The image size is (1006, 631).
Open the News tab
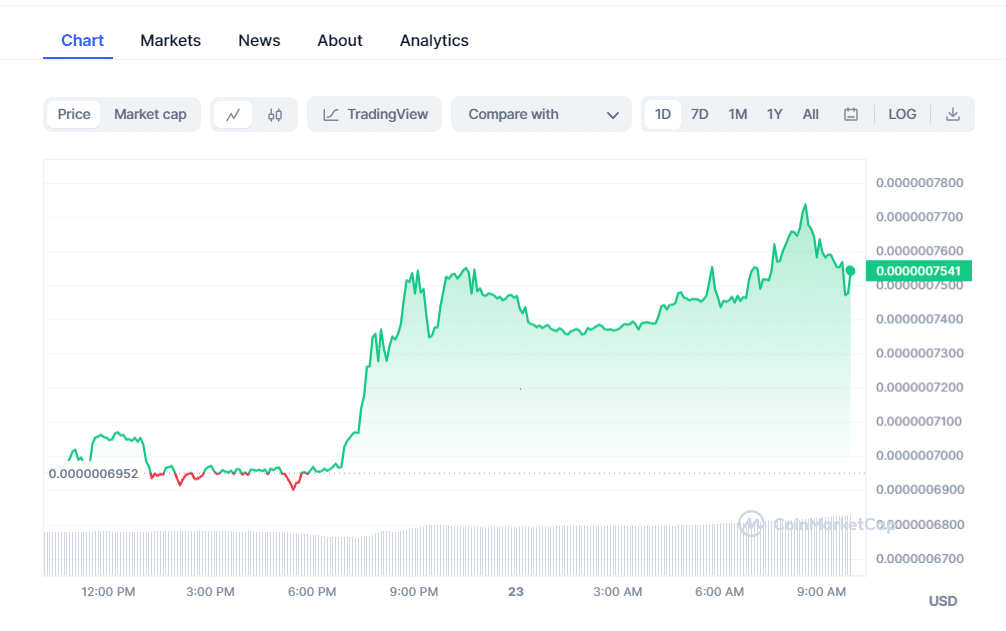click(x=259, y=40)
